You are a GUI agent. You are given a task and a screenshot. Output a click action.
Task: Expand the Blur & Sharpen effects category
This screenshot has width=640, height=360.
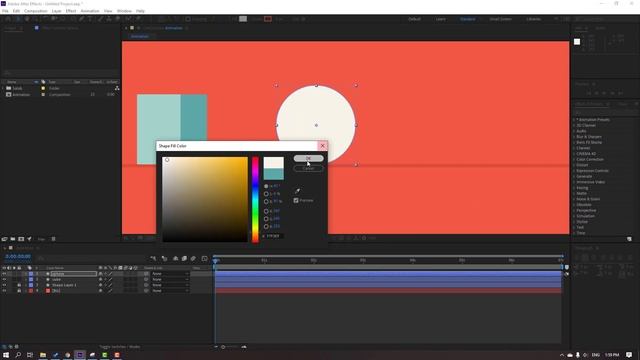click(x=574, y=137)
